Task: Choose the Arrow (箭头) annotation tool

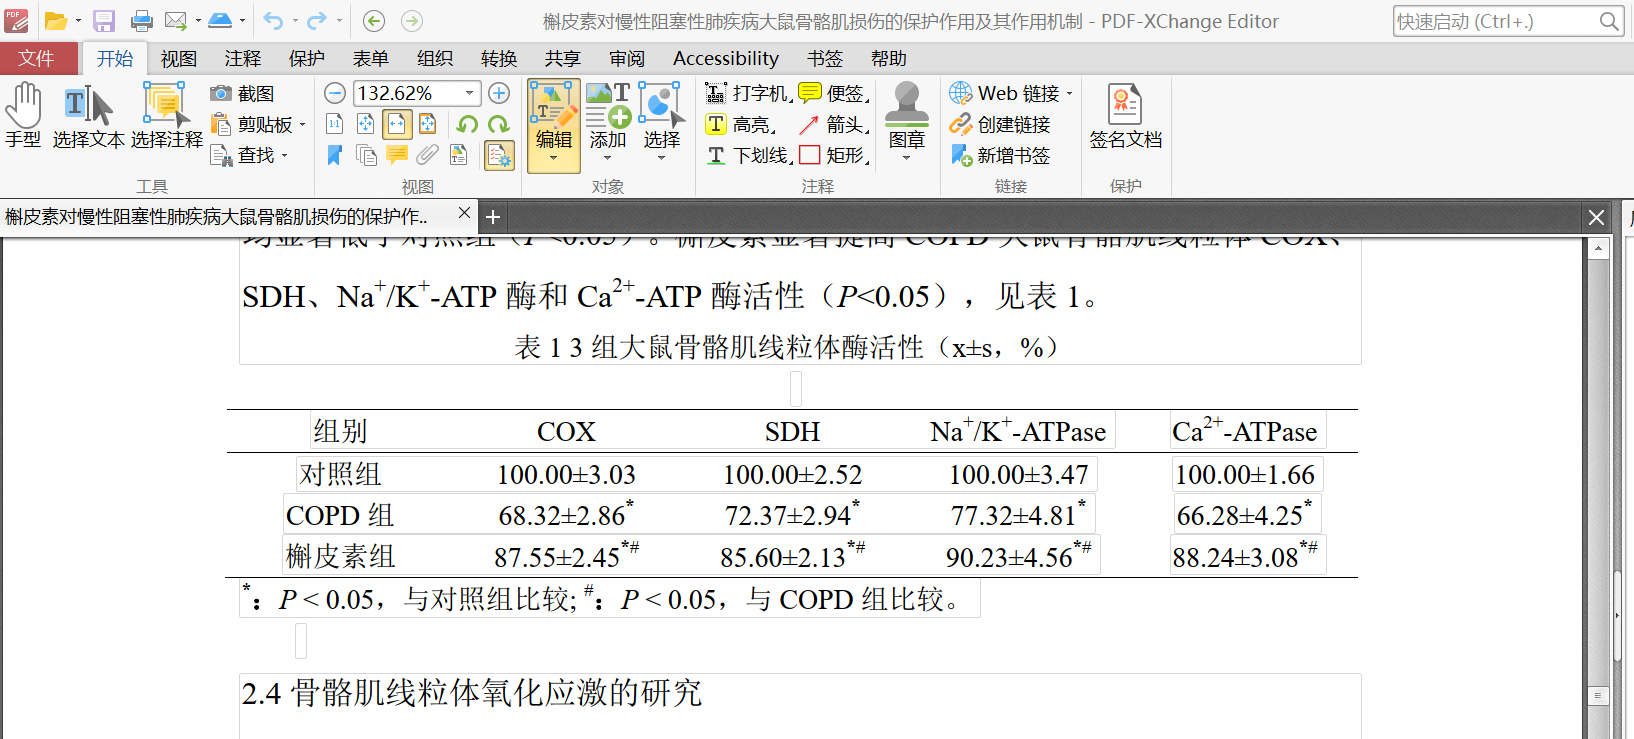Action: [833, 124]
